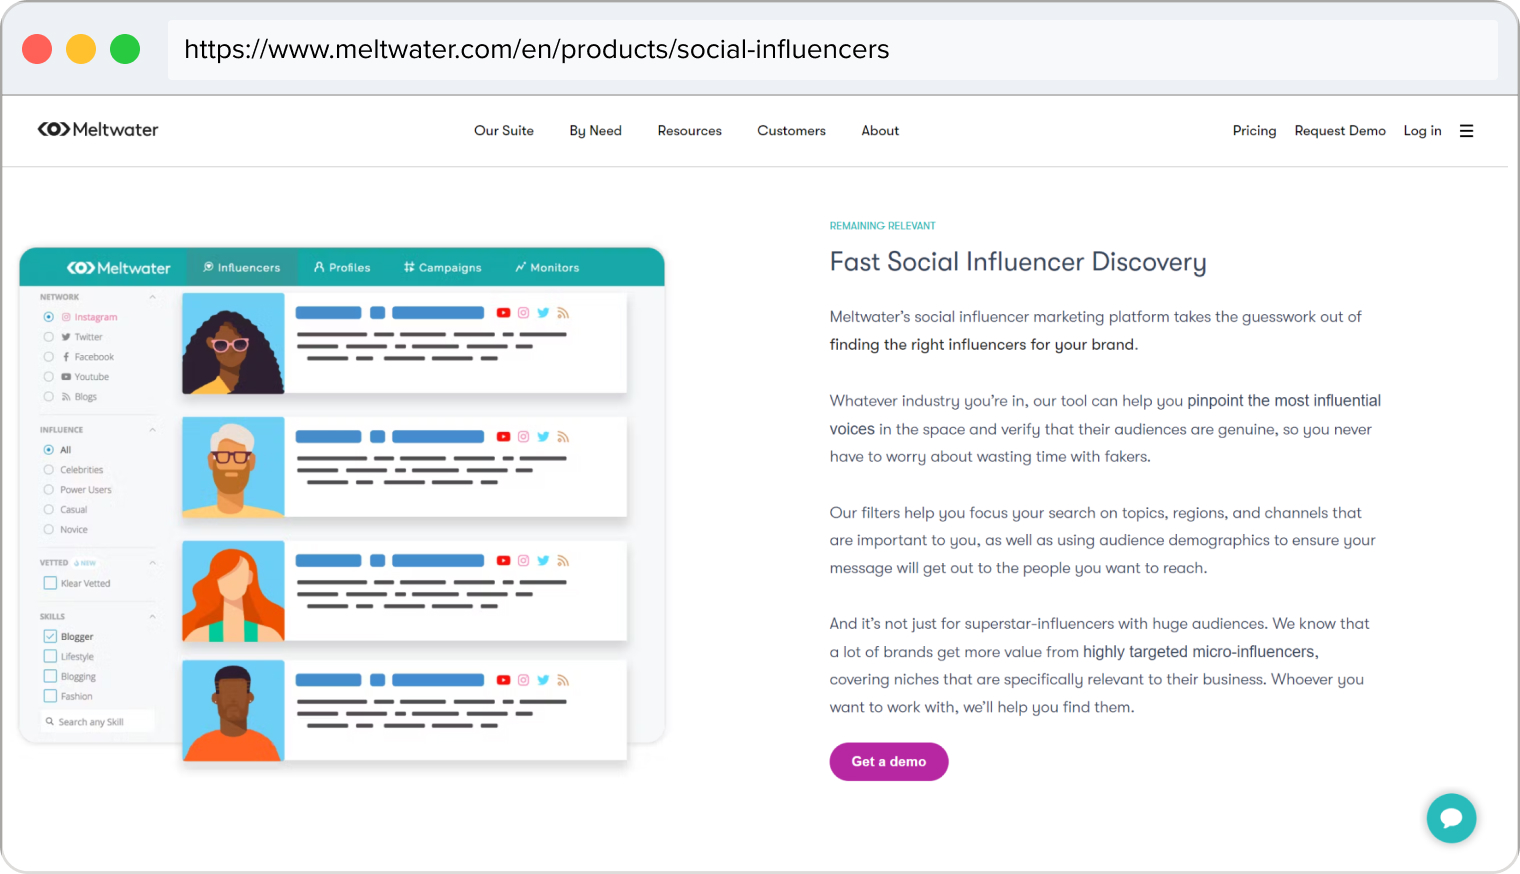Select the Twitter network radio button
Image resolution: width=1520 pixels, height=874 pixels.
point(48,337)
